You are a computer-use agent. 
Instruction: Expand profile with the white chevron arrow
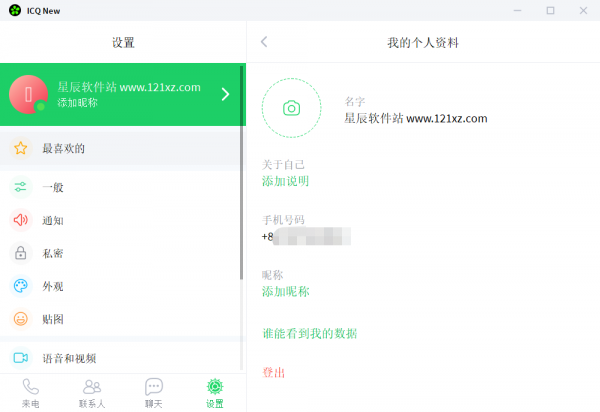click(x=225, y=94)
